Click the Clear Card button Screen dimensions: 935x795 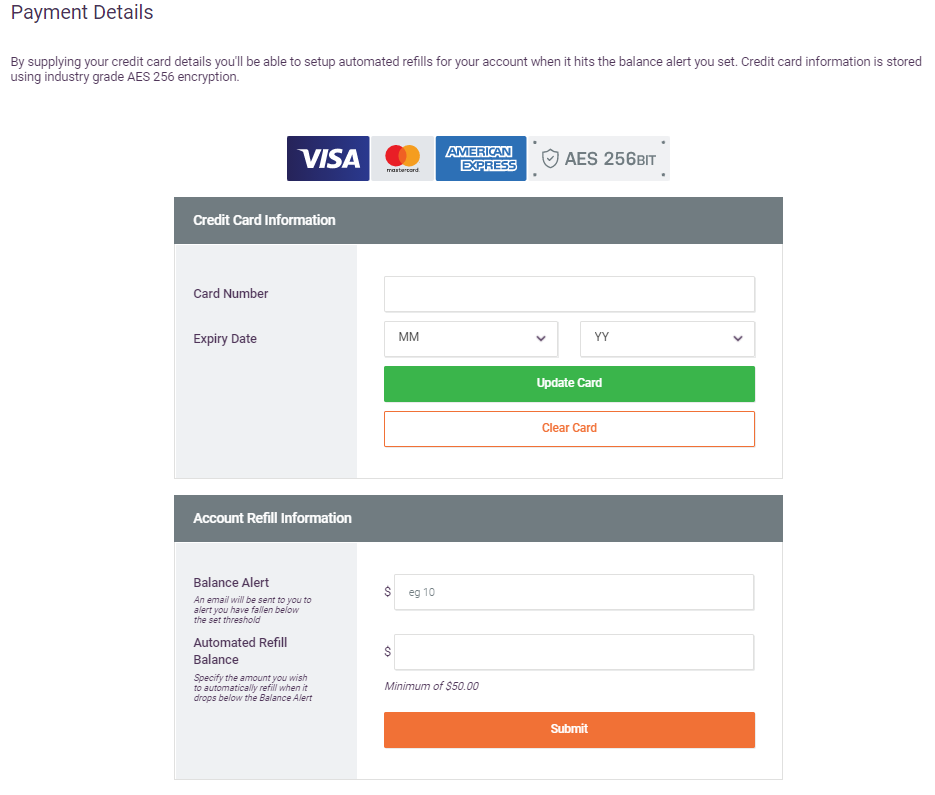569,428
